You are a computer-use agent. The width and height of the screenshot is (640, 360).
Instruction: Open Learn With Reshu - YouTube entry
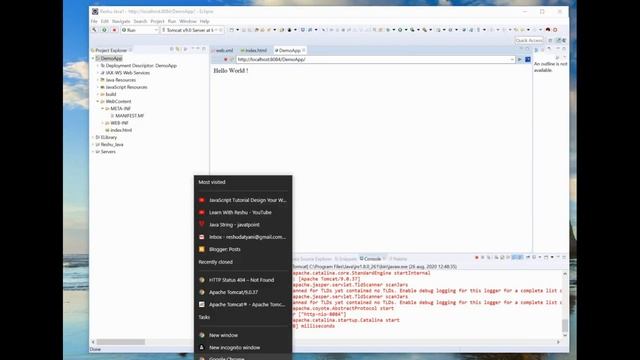[x=243, y=213]
